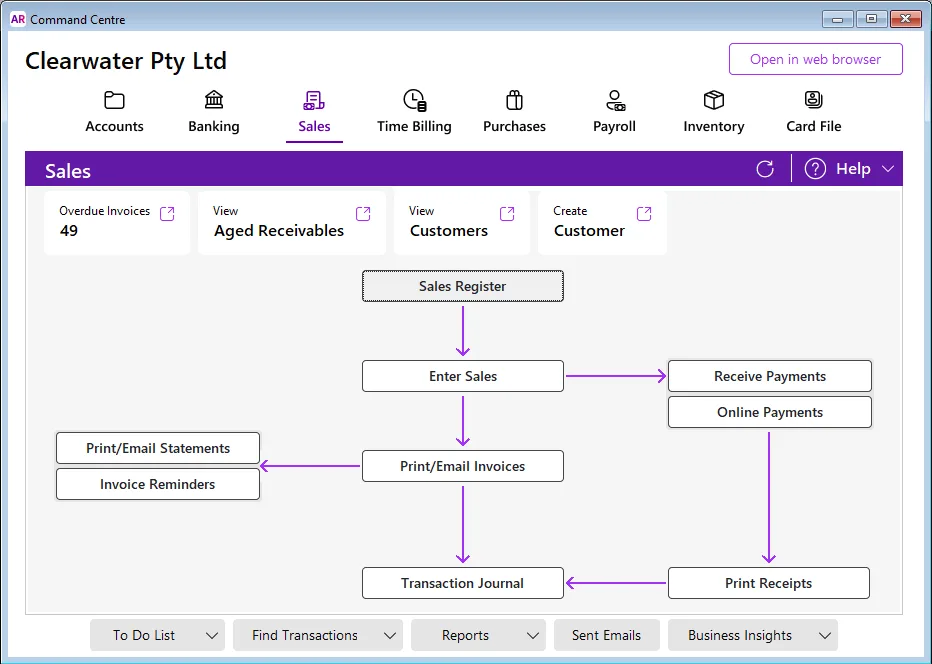
Task: Open Online Payments
Action: click(x=770, y=412)
